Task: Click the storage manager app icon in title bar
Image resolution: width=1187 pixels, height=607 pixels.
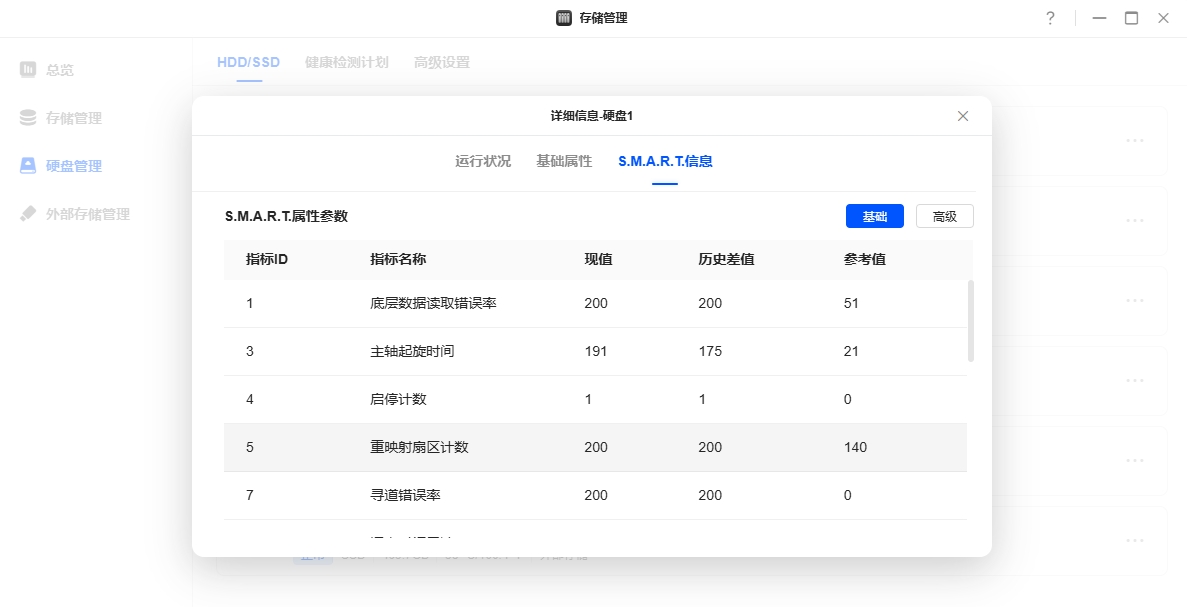Action: 563,18
